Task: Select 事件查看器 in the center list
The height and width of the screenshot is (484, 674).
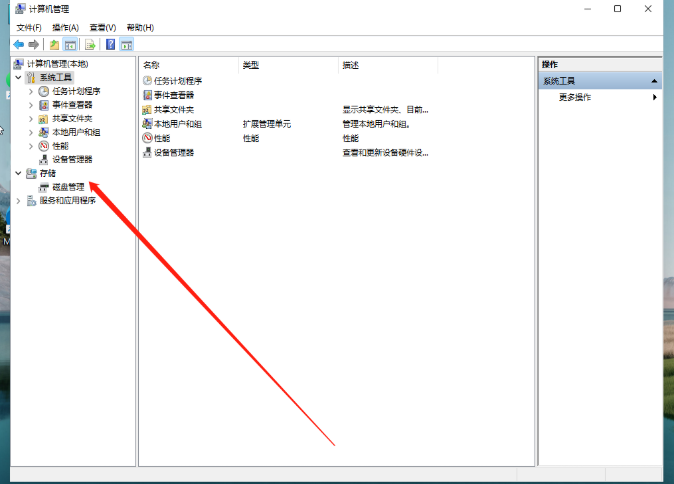Action: click(x=174, y=95)
